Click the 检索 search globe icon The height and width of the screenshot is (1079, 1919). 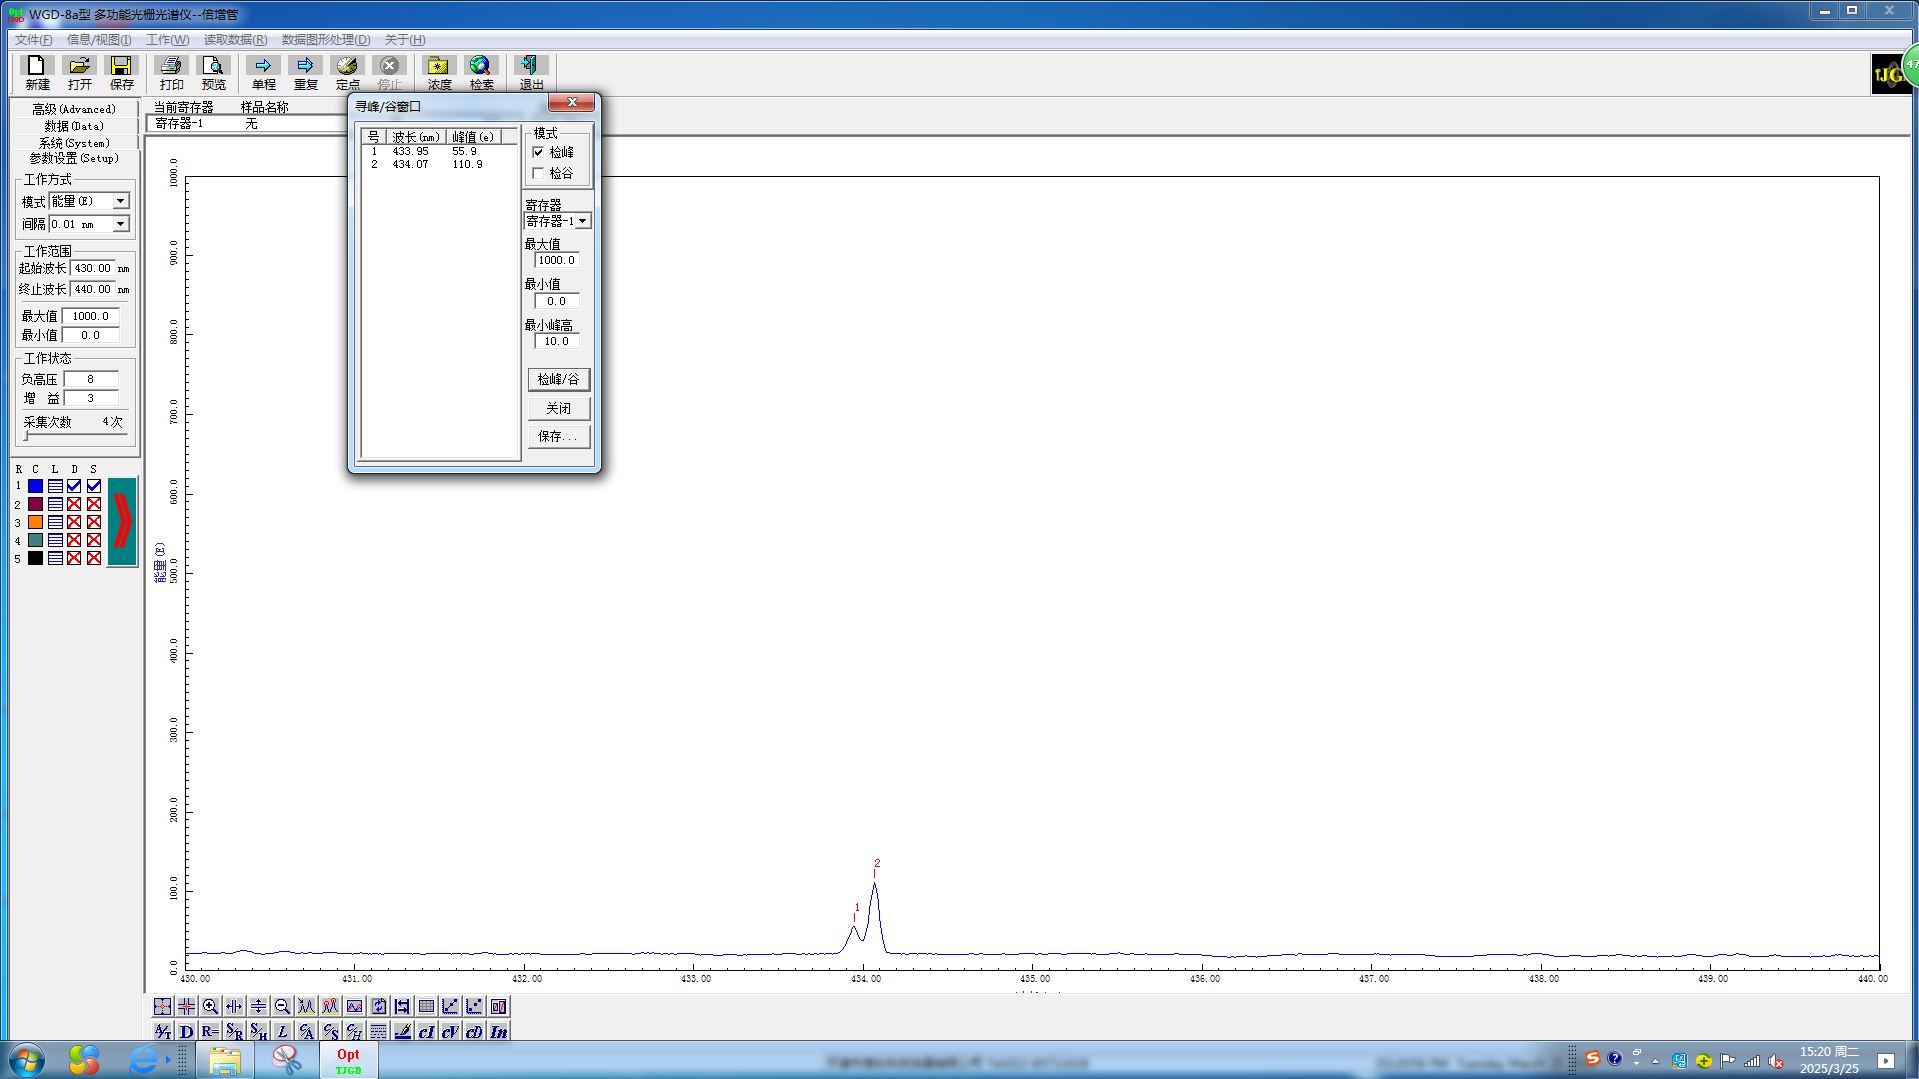[x=481, y=72]
